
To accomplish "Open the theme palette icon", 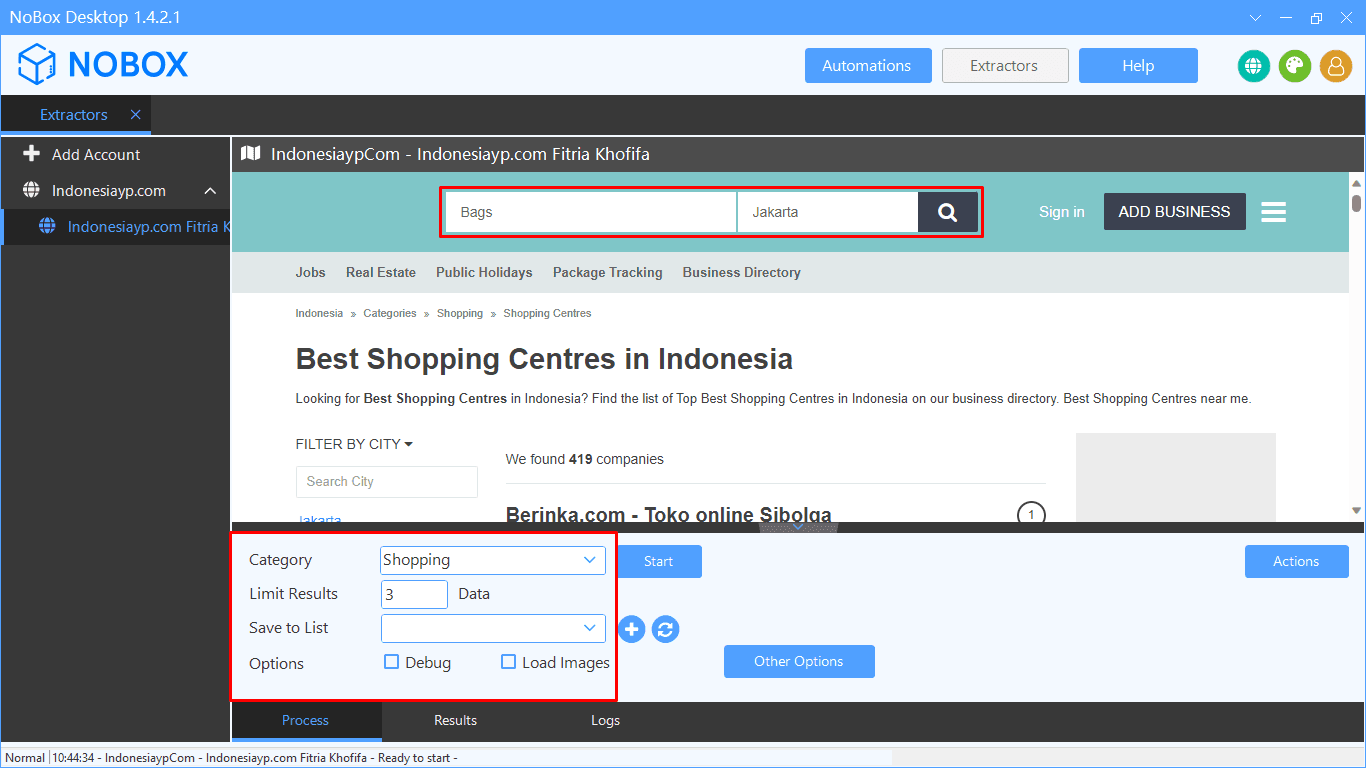I will pyautogui.click(x=1295, y=66).
